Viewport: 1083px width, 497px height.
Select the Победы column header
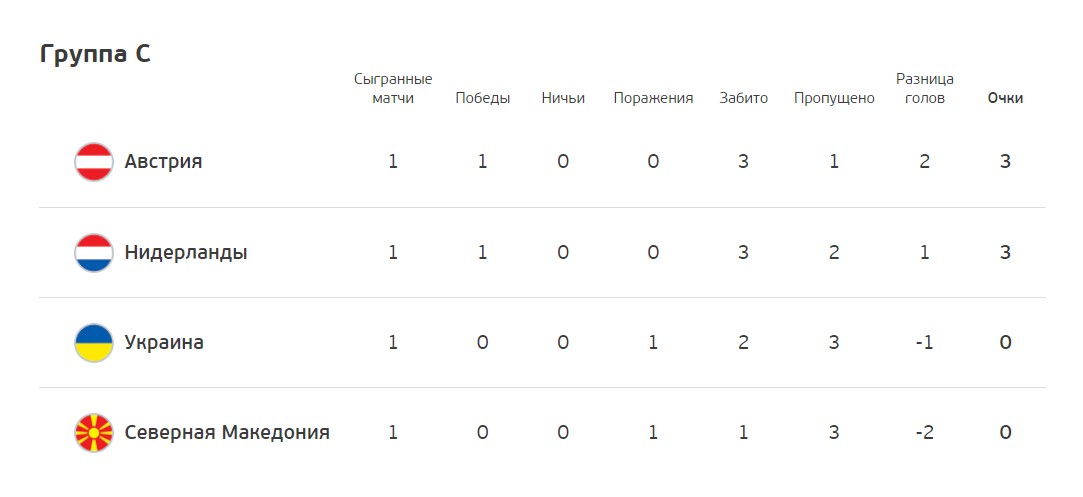coord(483,98)
